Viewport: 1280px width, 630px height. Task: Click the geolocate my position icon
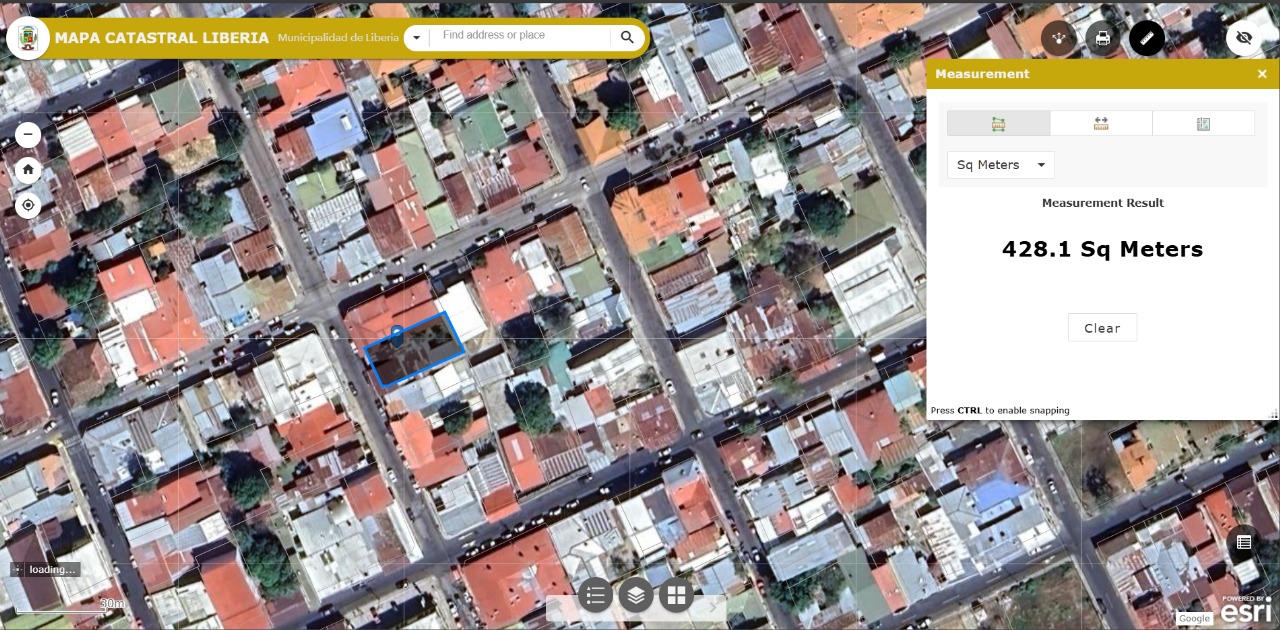click(28, 205)
